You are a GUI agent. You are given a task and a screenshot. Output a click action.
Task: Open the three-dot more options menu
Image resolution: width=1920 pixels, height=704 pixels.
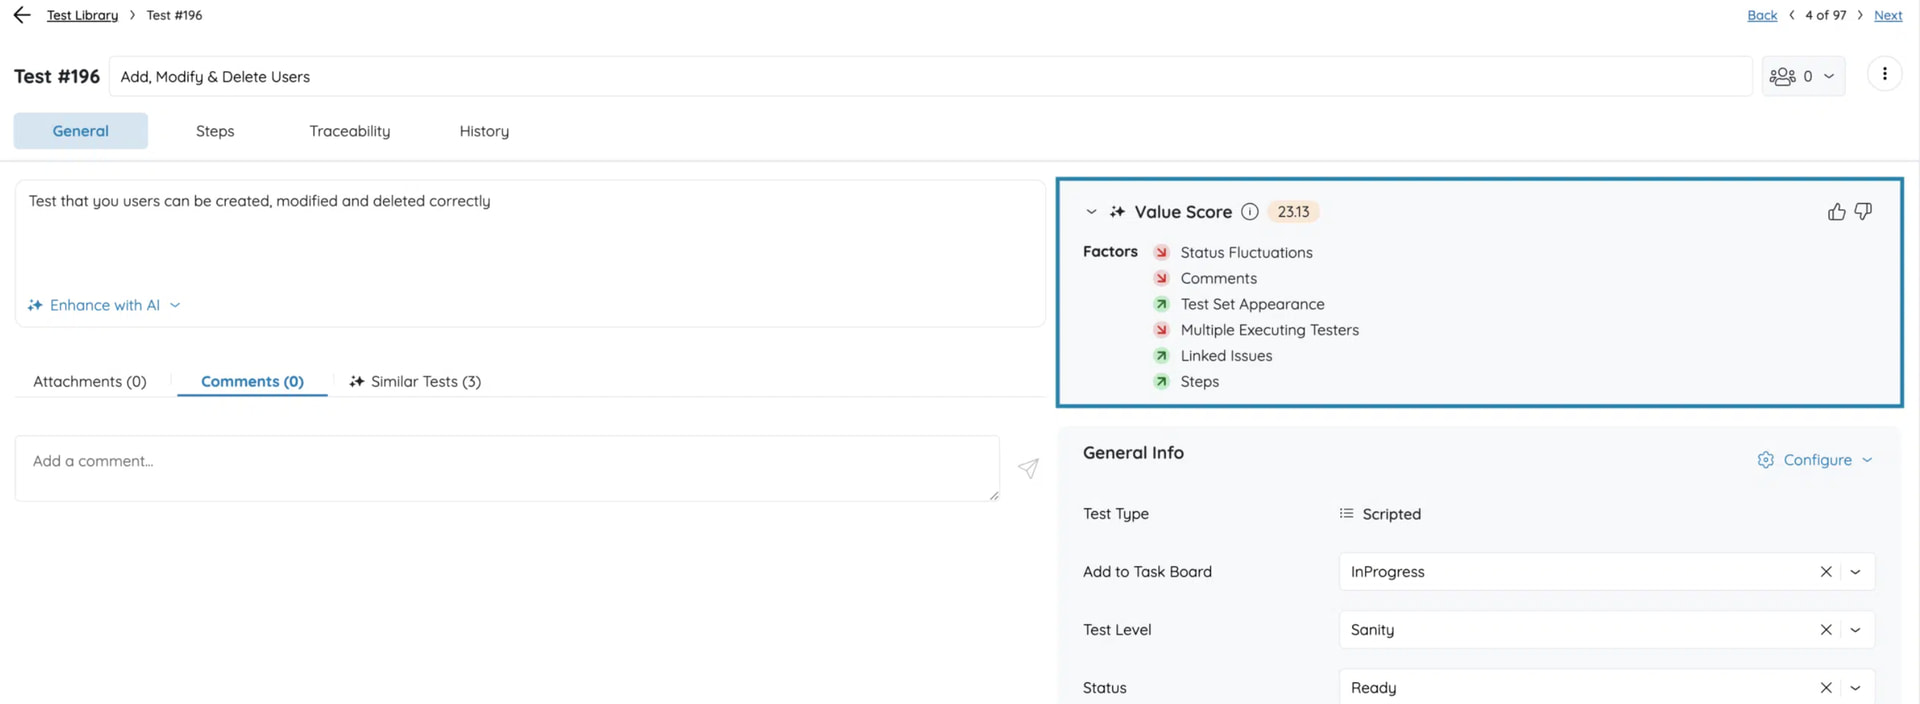point(1884,75)
